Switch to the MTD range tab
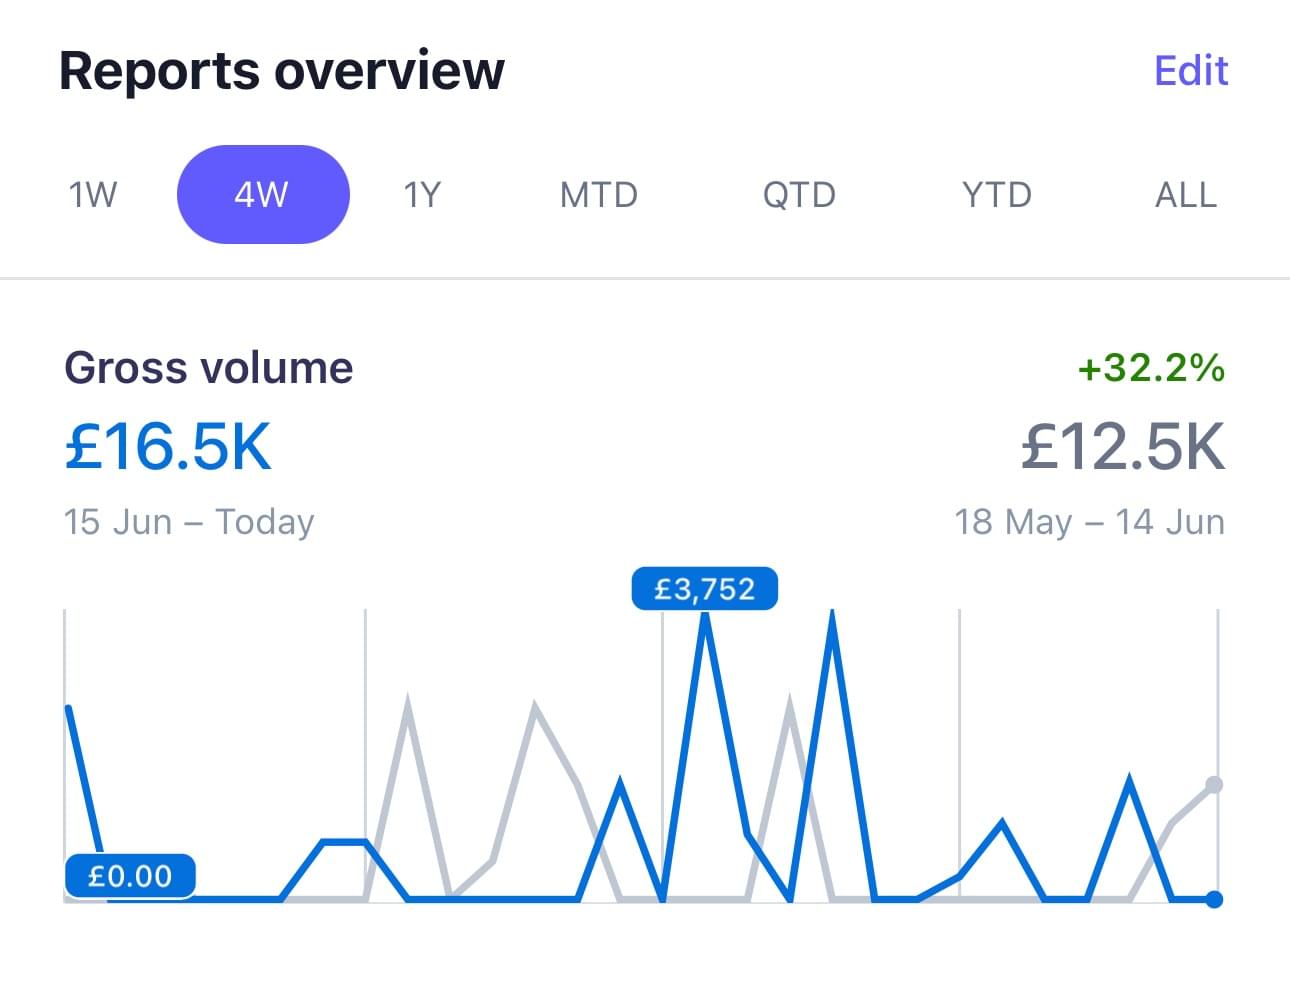The width and height of the screenshot is (1290, 988). tap(599, 194)
